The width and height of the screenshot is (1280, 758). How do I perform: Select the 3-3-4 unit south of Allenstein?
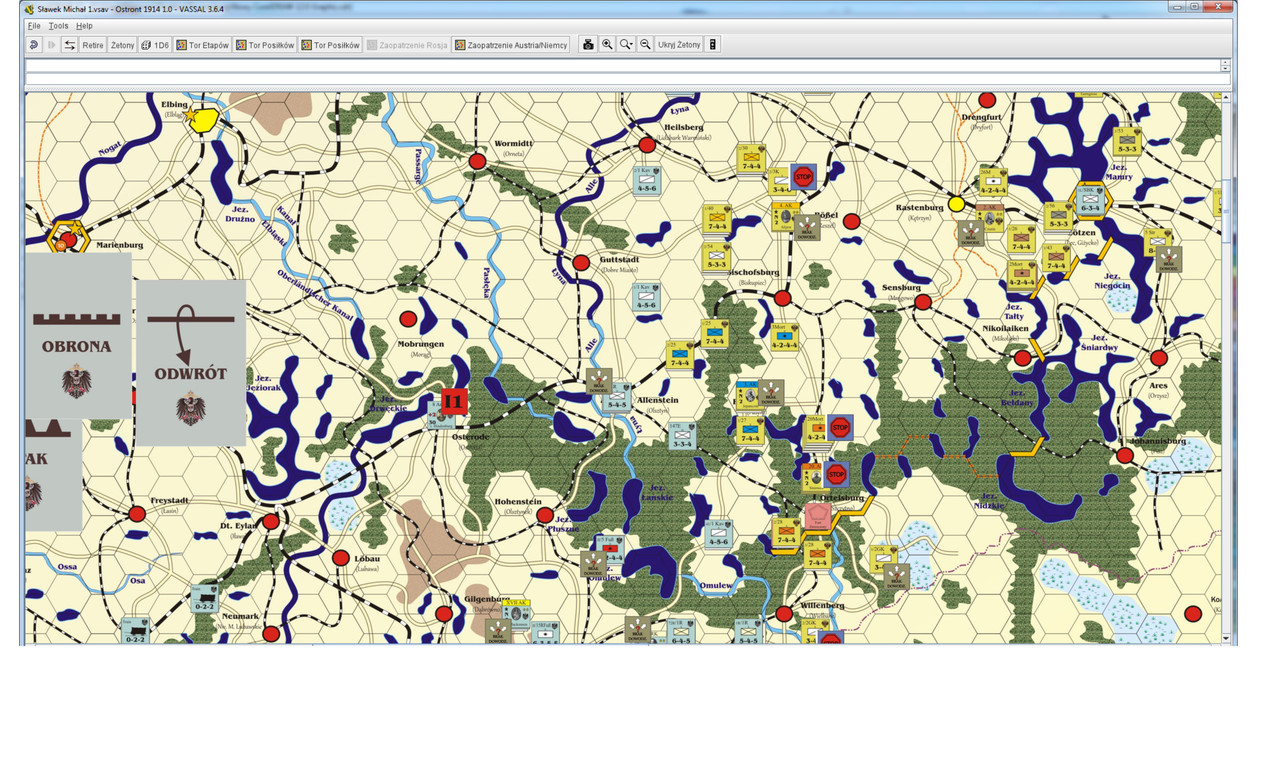(683, 435)
